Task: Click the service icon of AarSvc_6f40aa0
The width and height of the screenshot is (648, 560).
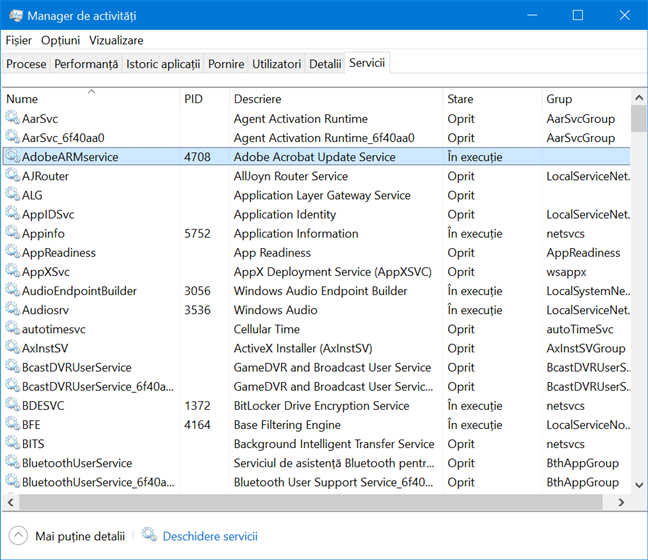Action: tap(12, 137)
